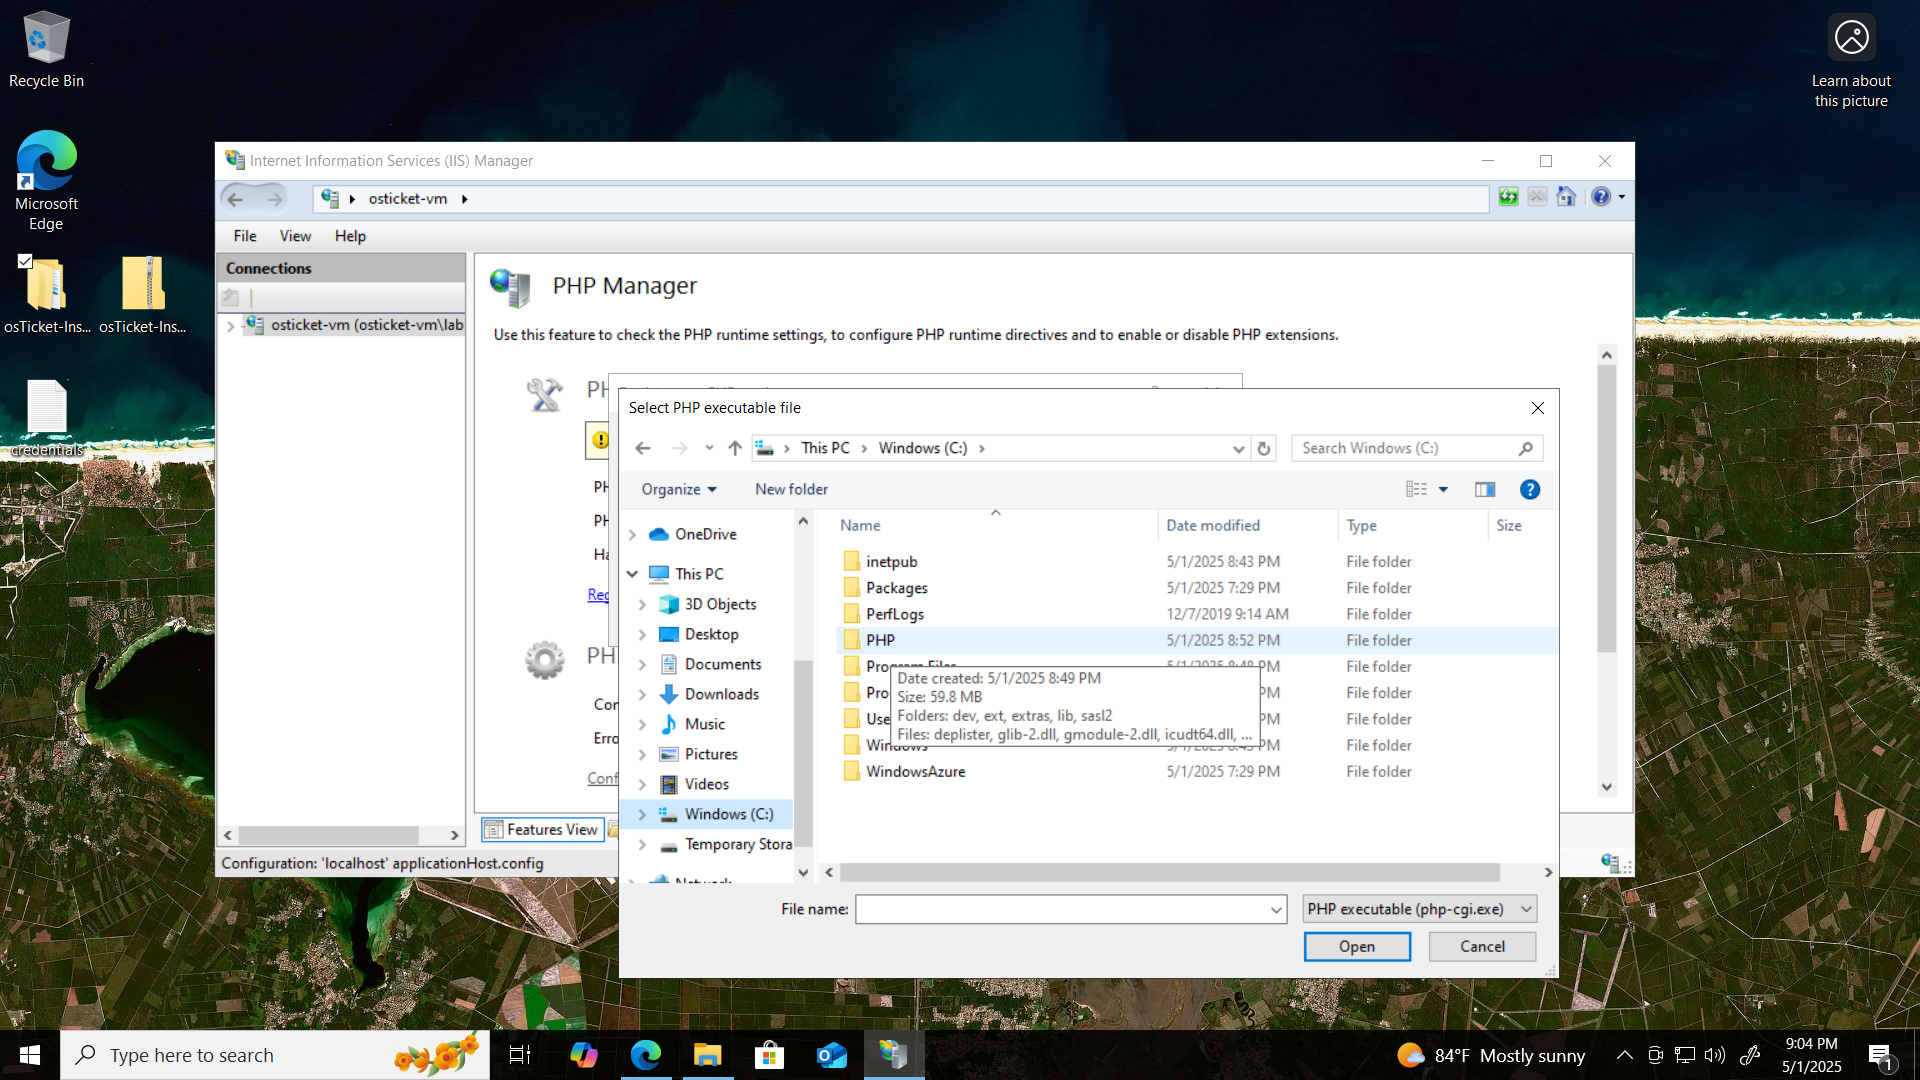Click Learn about this picture icon
The width and height of the screenshot is (1920, 1080).
pyautogui.click(x=1851, y=38)
